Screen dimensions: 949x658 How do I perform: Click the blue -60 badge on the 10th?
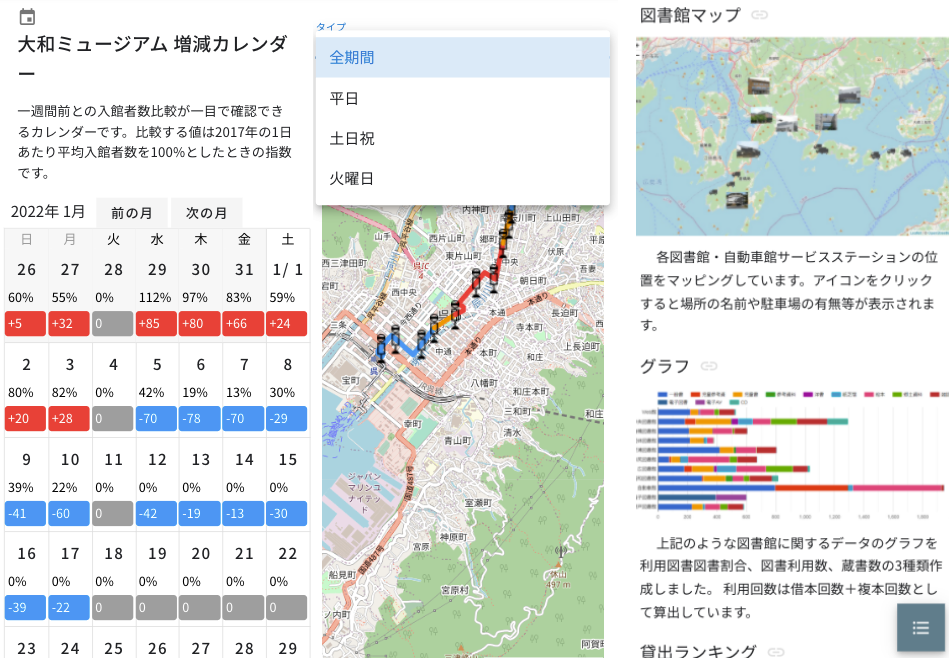69,513
